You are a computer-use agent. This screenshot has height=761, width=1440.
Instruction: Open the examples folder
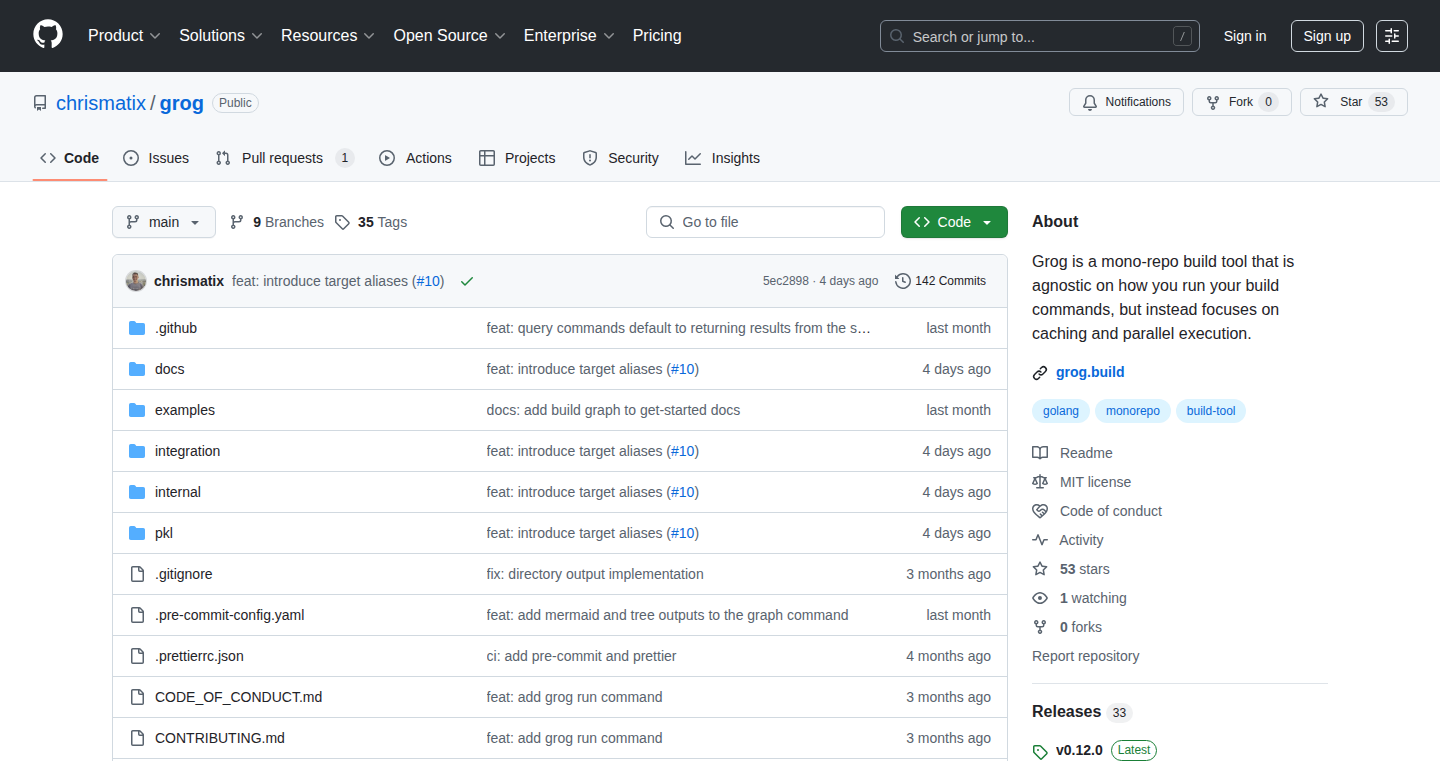click(x=185, y=410)
